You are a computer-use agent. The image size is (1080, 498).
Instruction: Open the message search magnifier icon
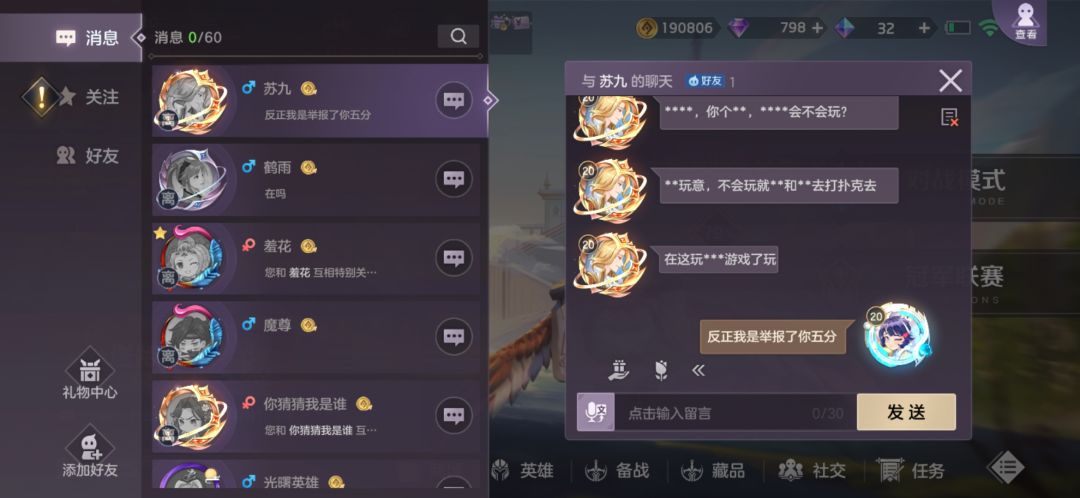click(x=459, y=37)
